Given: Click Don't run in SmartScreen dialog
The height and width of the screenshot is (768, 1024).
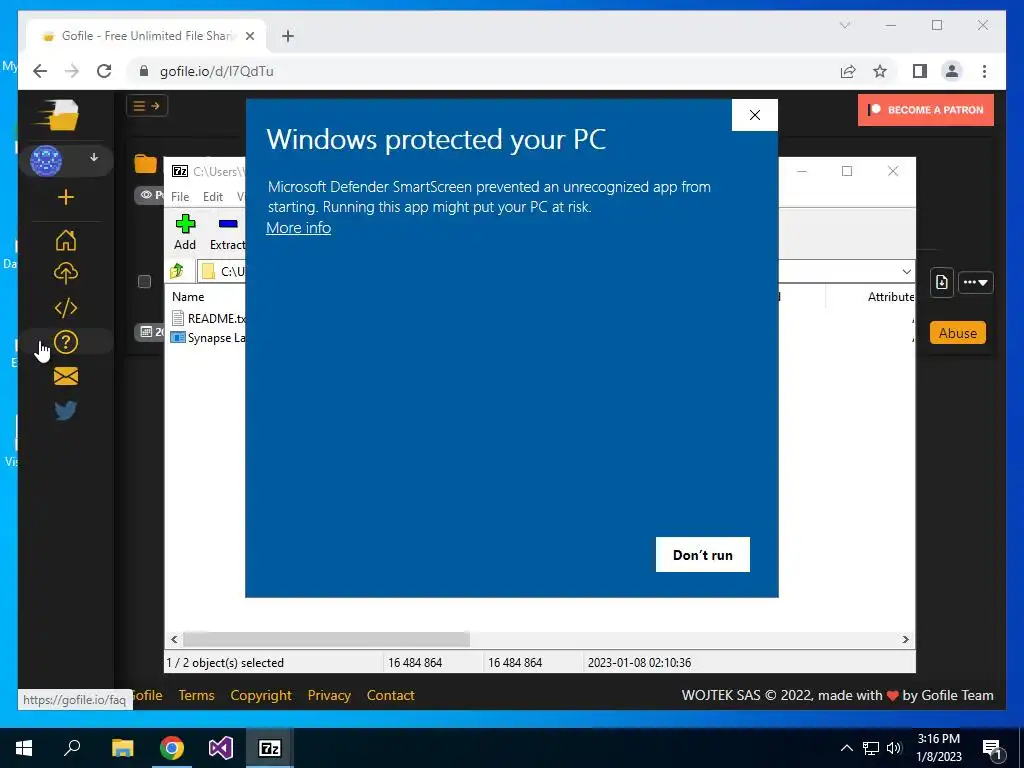Looking at the screenshot, I should pos(703,554).
